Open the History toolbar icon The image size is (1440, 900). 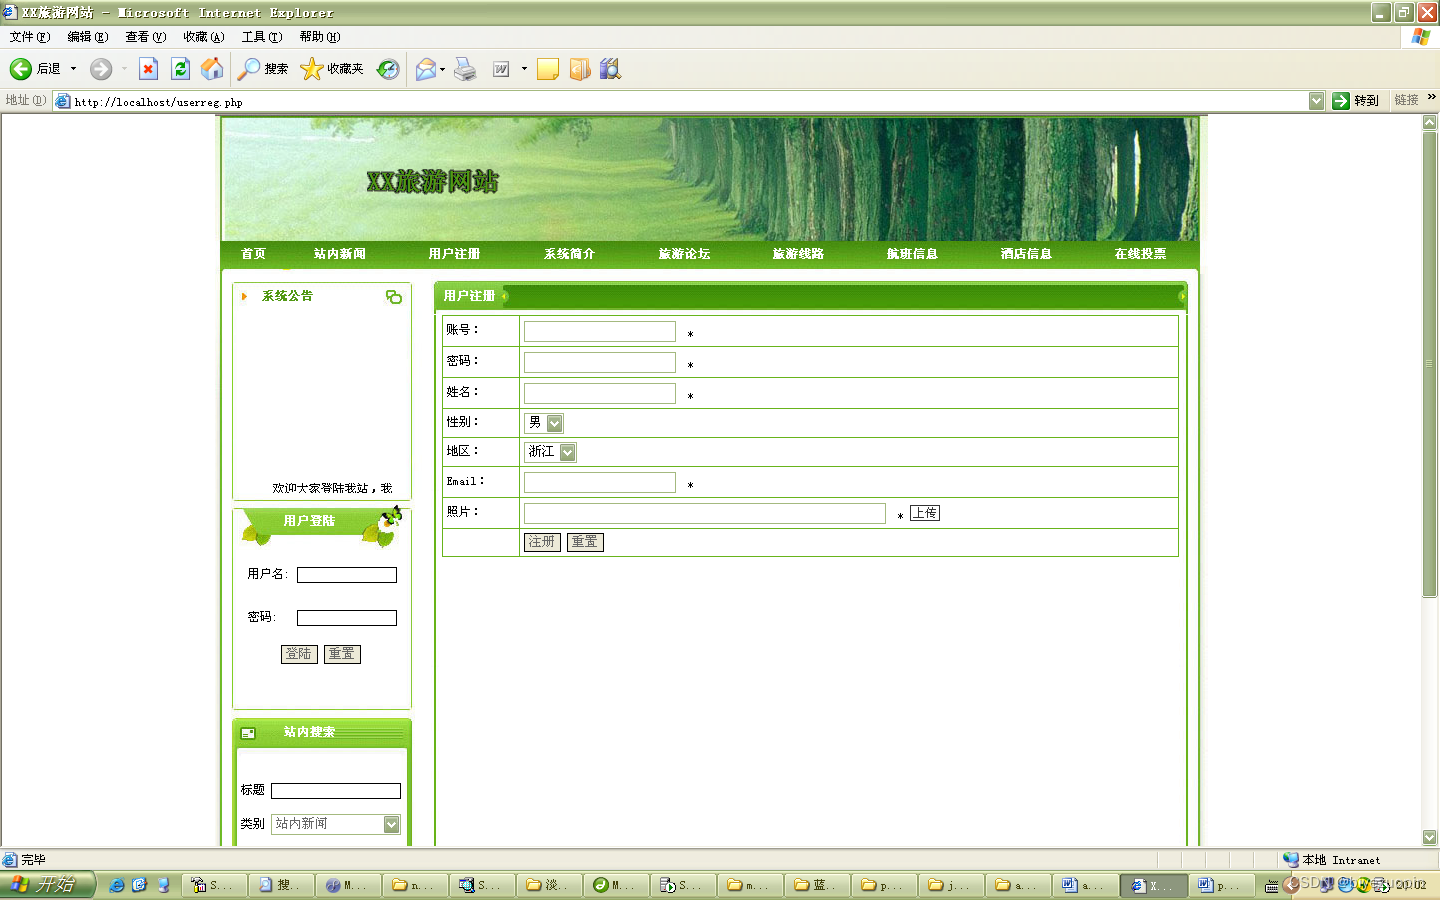pos(388,69)
